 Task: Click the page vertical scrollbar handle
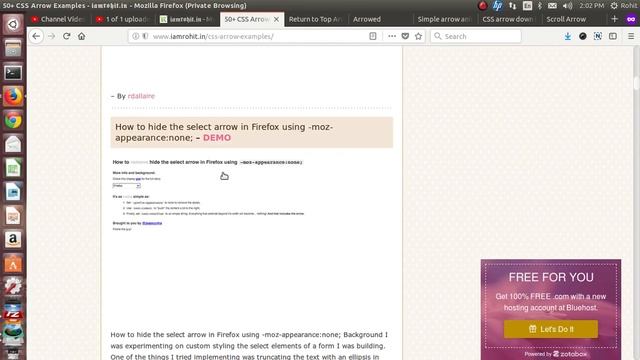click(636, 82)
